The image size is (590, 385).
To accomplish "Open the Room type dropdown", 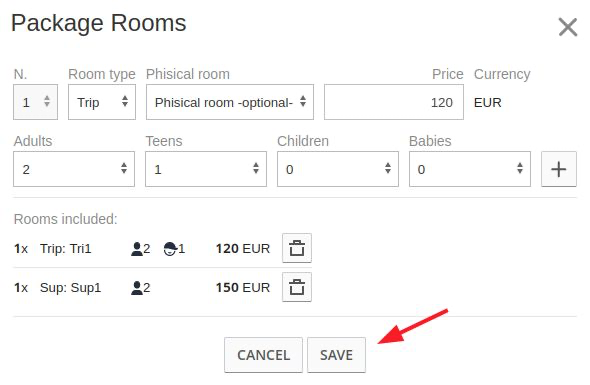I will point(102,102).
